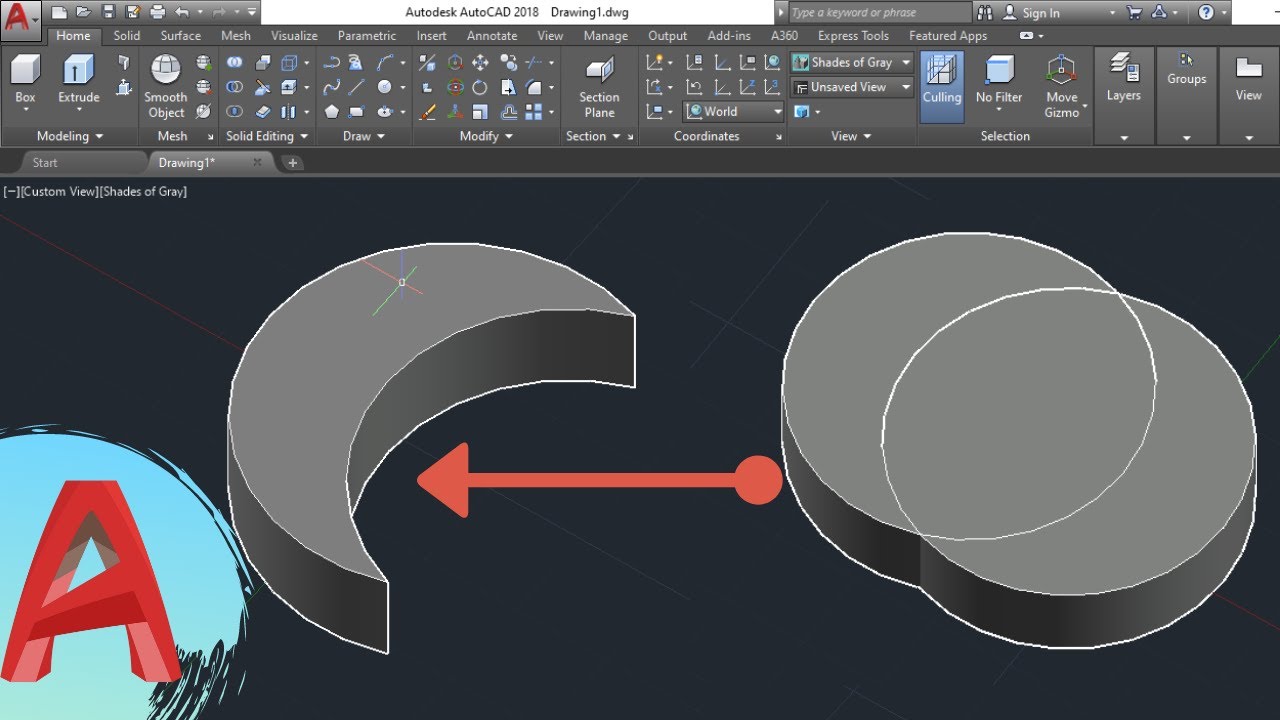Screen dimensions: 1280x720
Task: Click the Fillet modify tool
Action: pyautogui.click(x=534, y=87)
